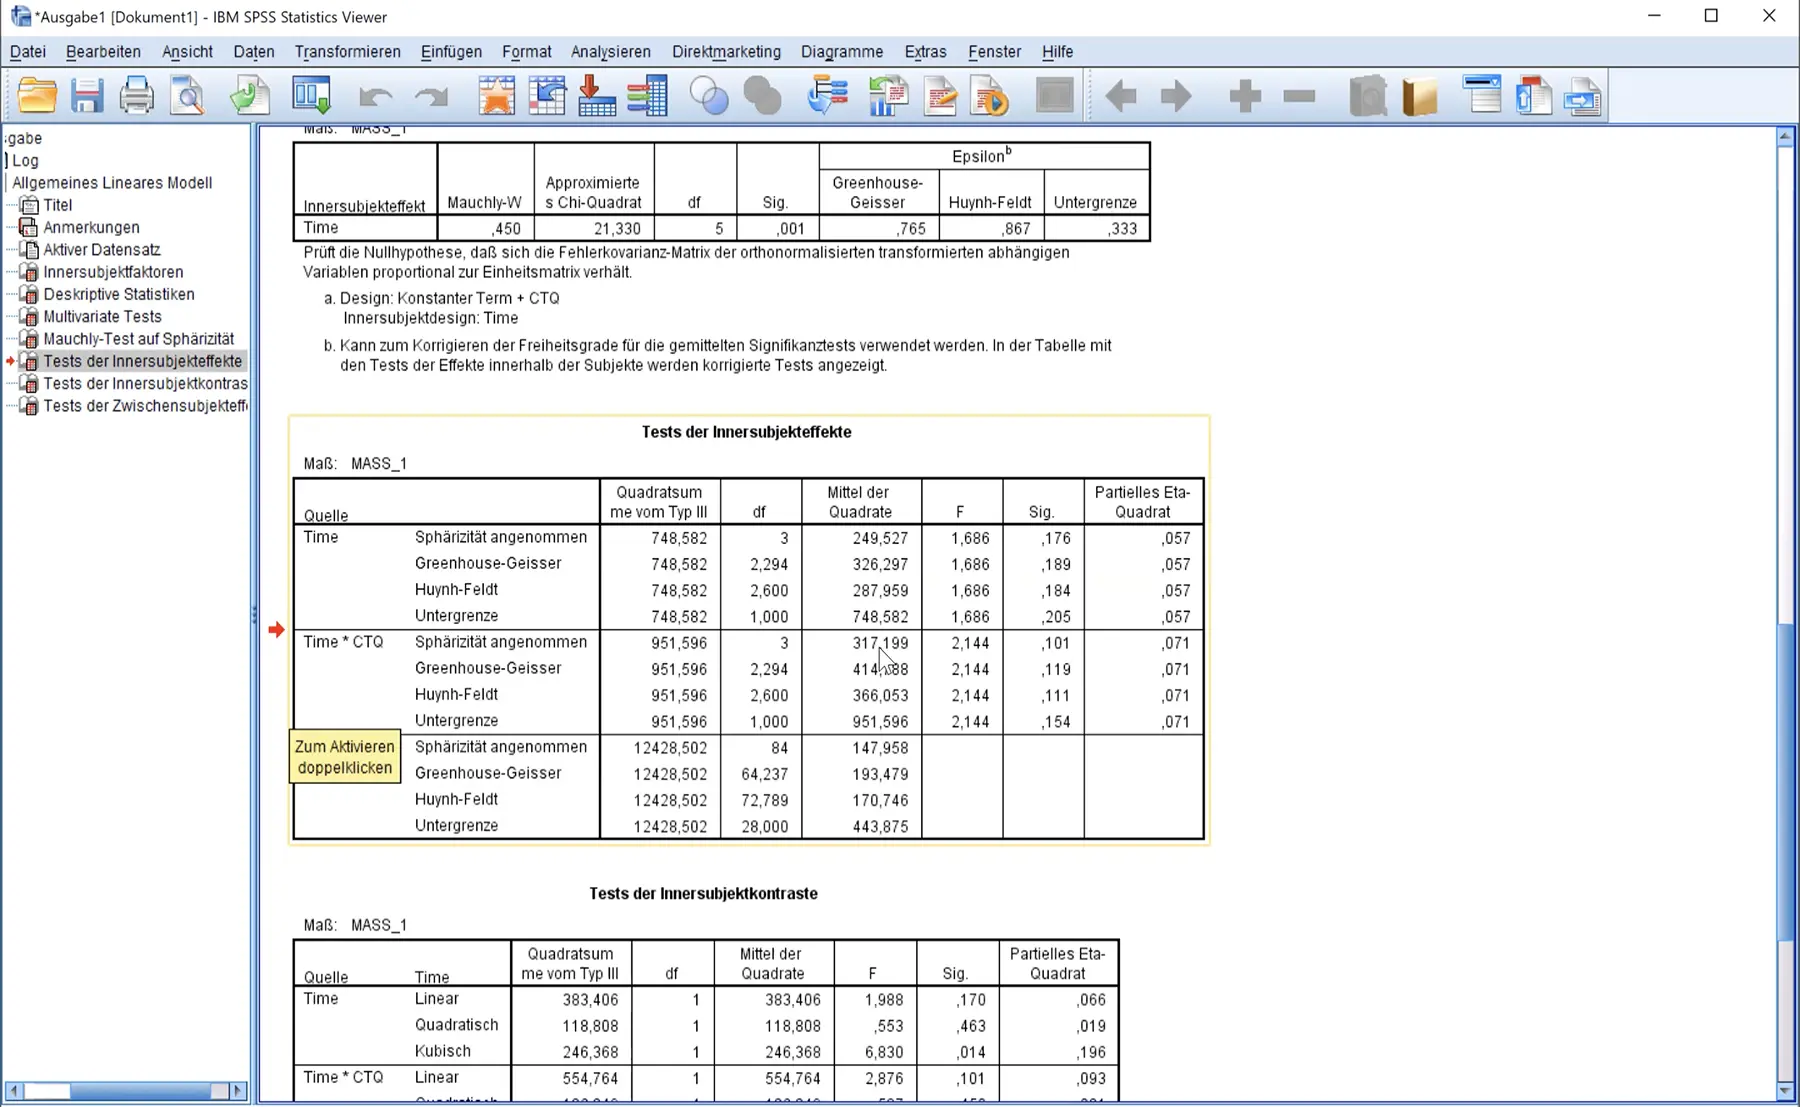Open the Bearbeiten menu
Image resolution: width=1800 pixels, height=1107 pixels.
tap(103, 52)
